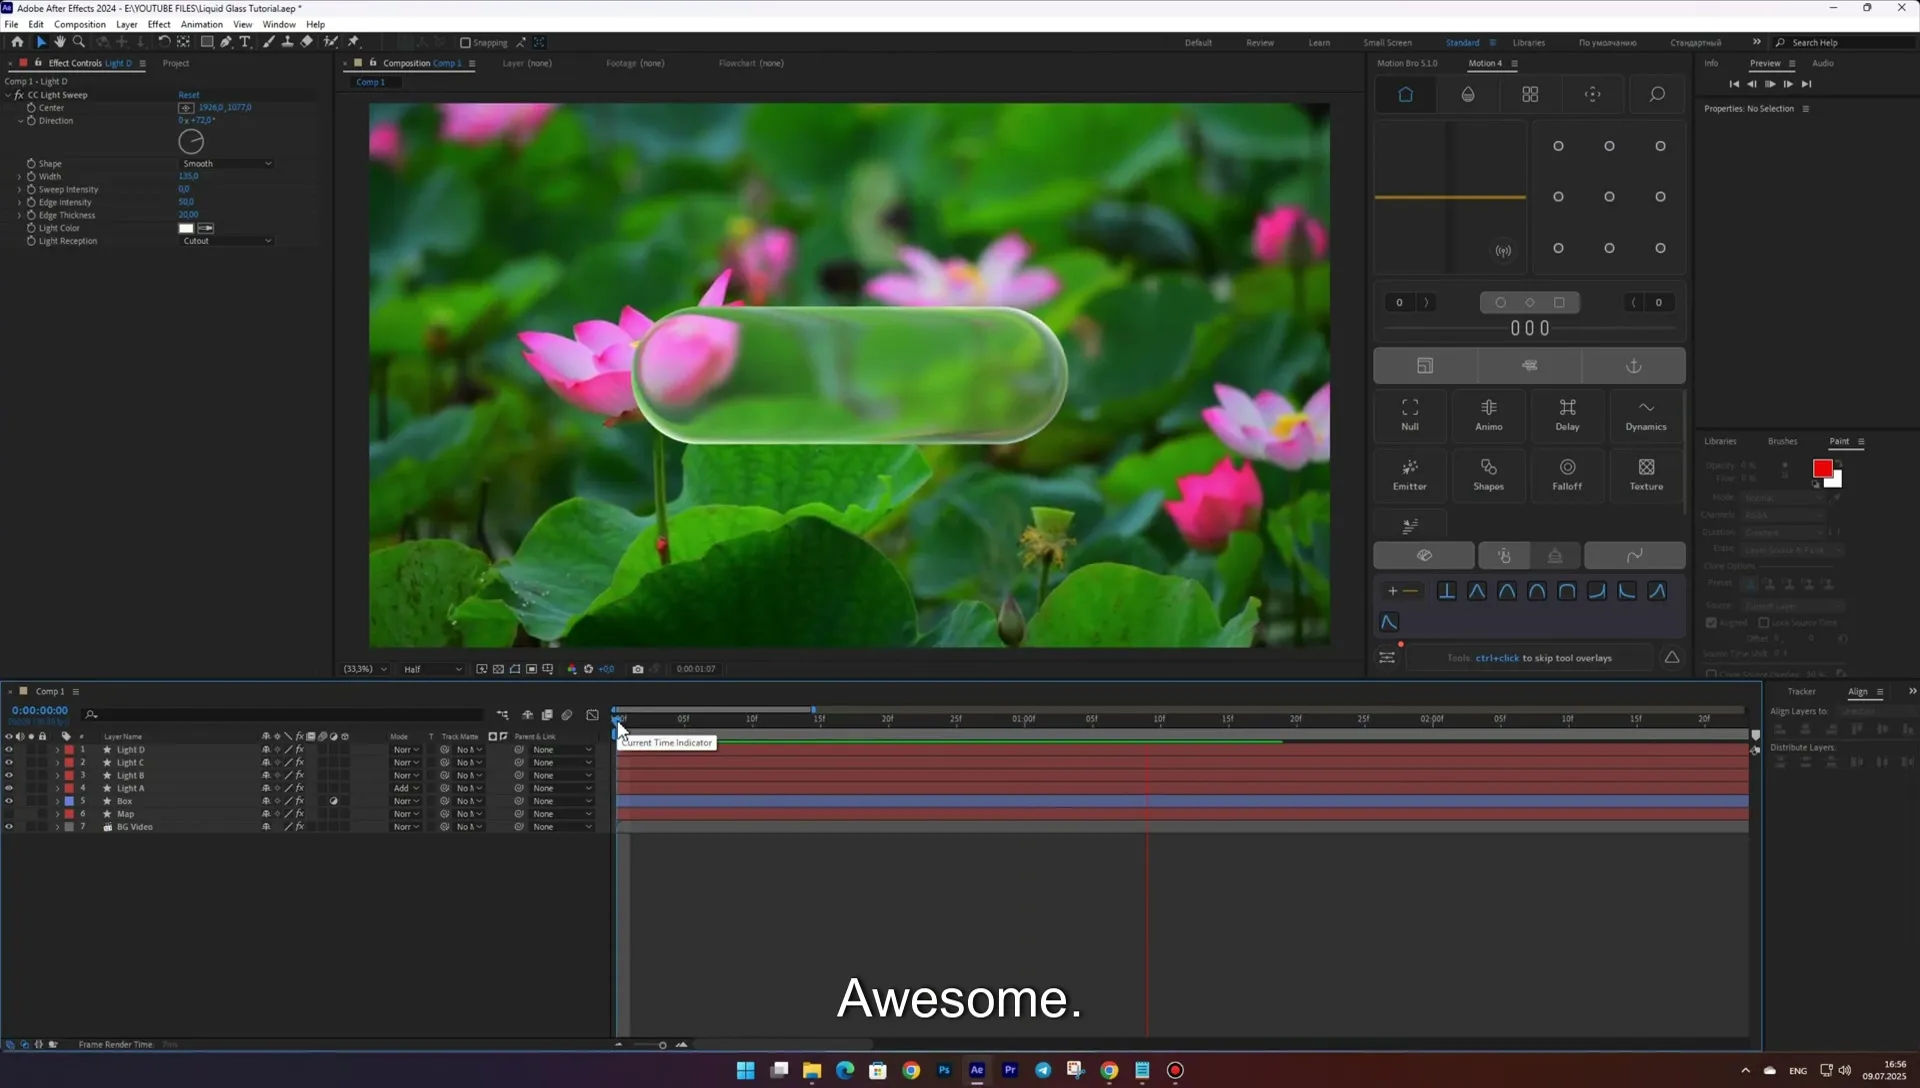Hide the Light D layer
Viewport: 1920px width, 1088px height.
click(9, 749)
